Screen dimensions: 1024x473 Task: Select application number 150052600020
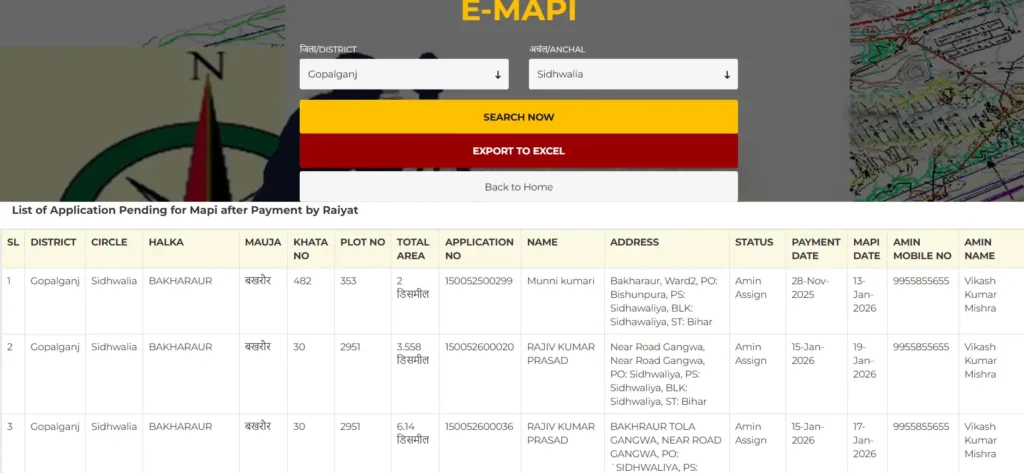pos(479,347)
